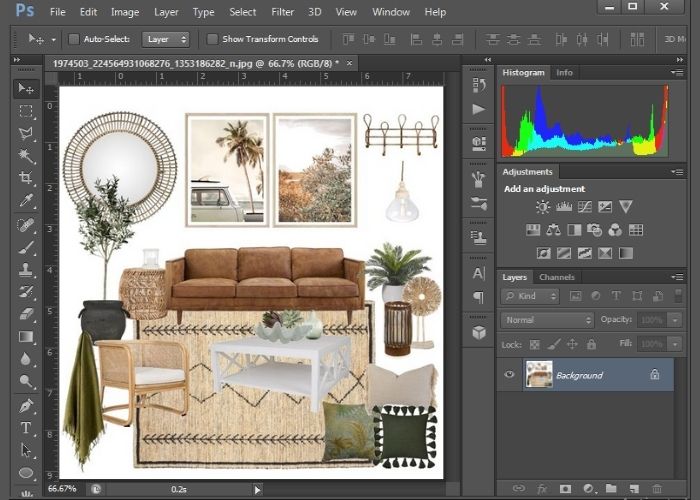This screenshot has height=500, width=700.
Task: Select the Move tool in the toolbox
Action: (x=26, y=89)
